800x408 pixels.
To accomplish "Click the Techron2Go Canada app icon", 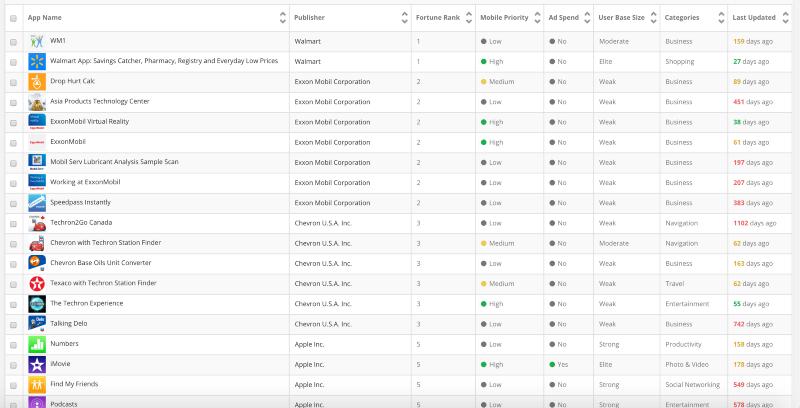I will [37, 223].
